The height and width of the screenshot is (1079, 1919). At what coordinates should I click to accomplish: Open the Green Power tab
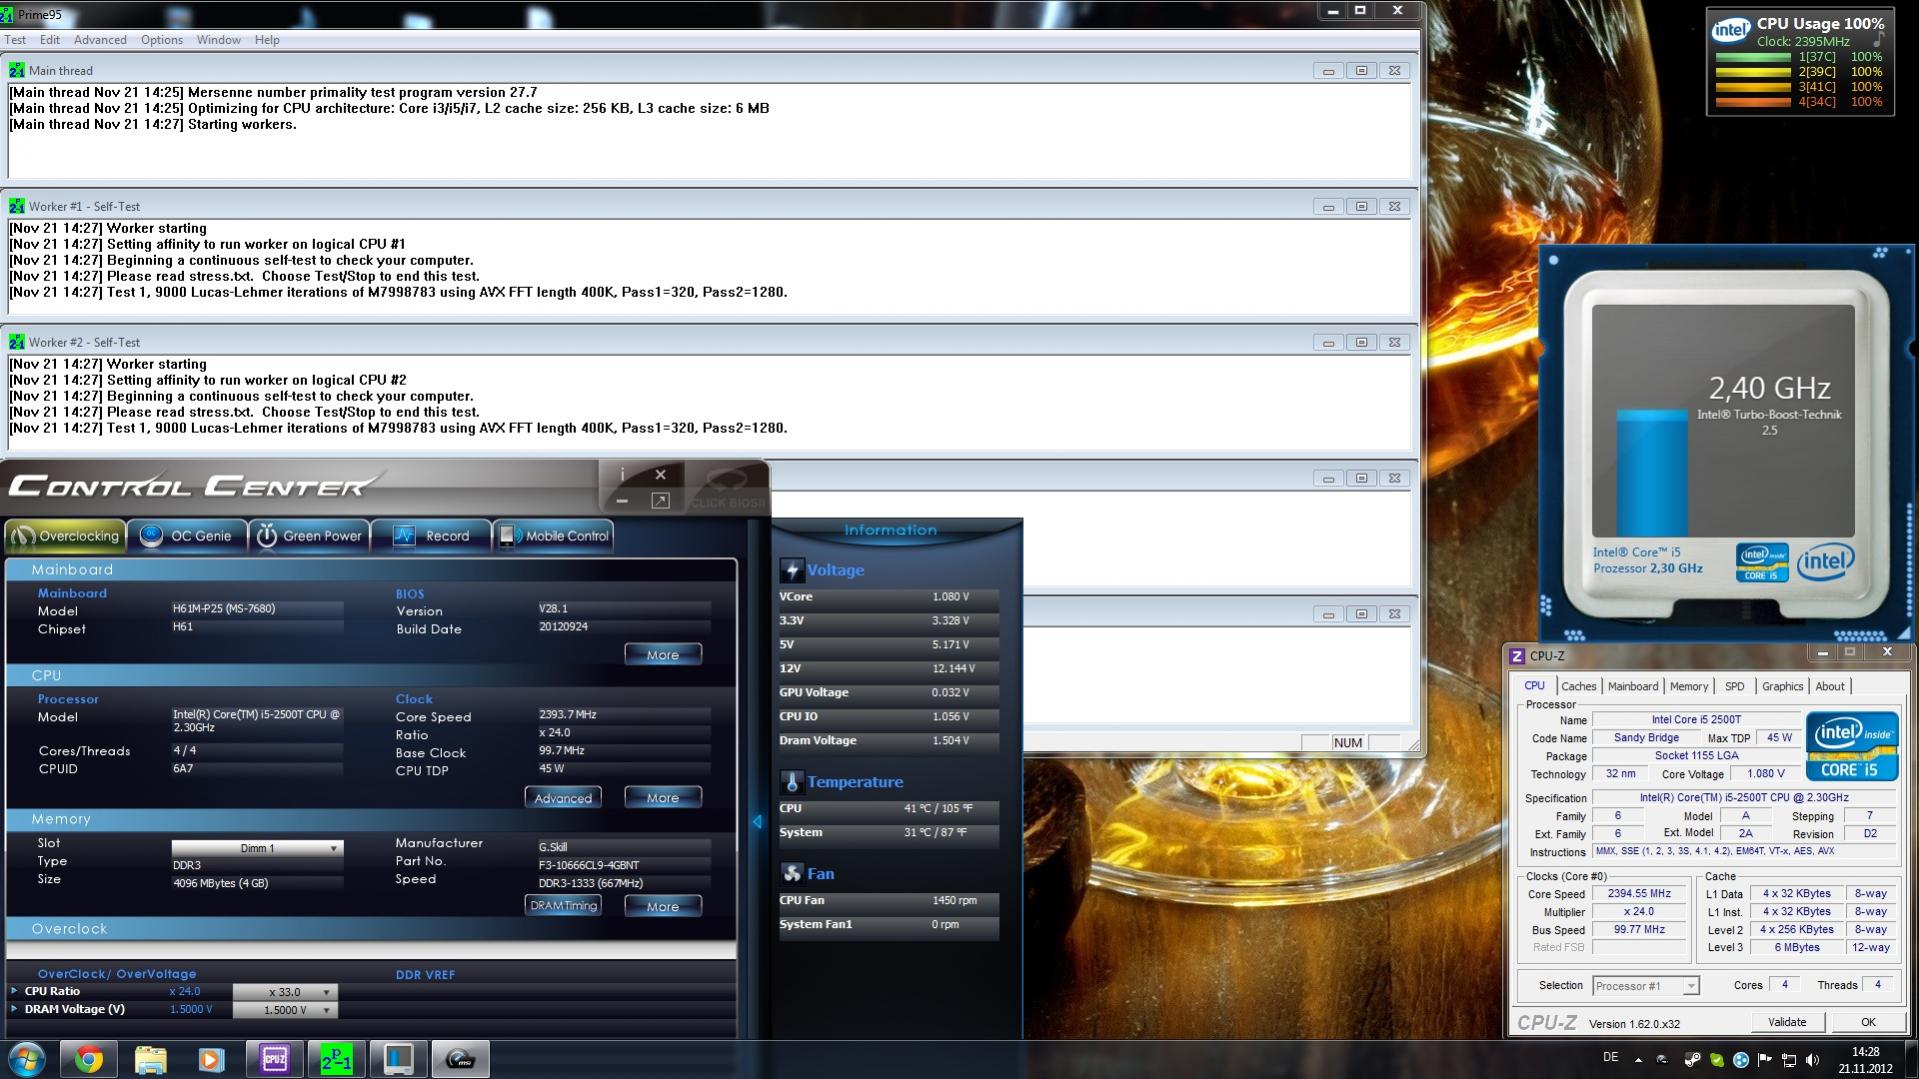pos(309,536)
